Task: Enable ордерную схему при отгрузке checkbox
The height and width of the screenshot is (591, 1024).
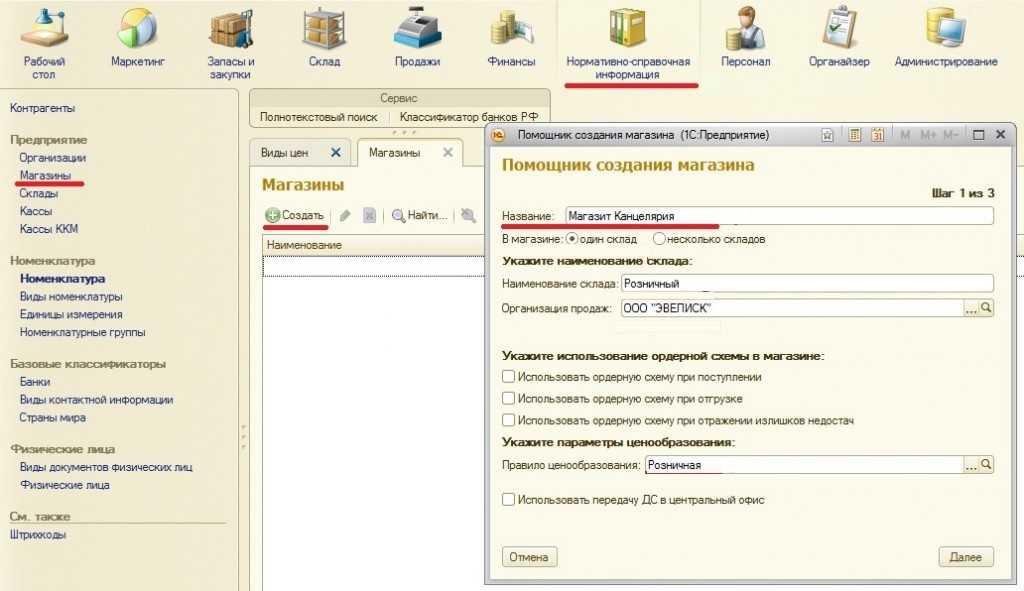Action: pos(509,399)
